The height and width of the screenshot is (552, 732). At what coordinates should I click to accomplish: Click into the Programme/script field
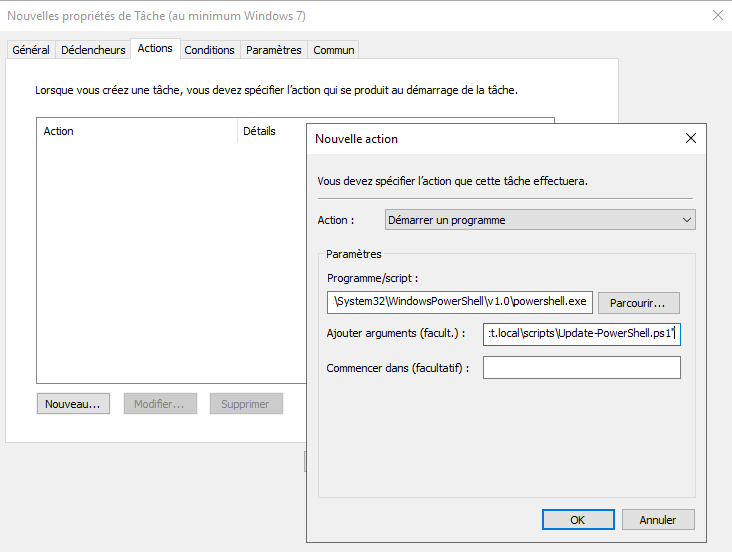tap(460, 302)
